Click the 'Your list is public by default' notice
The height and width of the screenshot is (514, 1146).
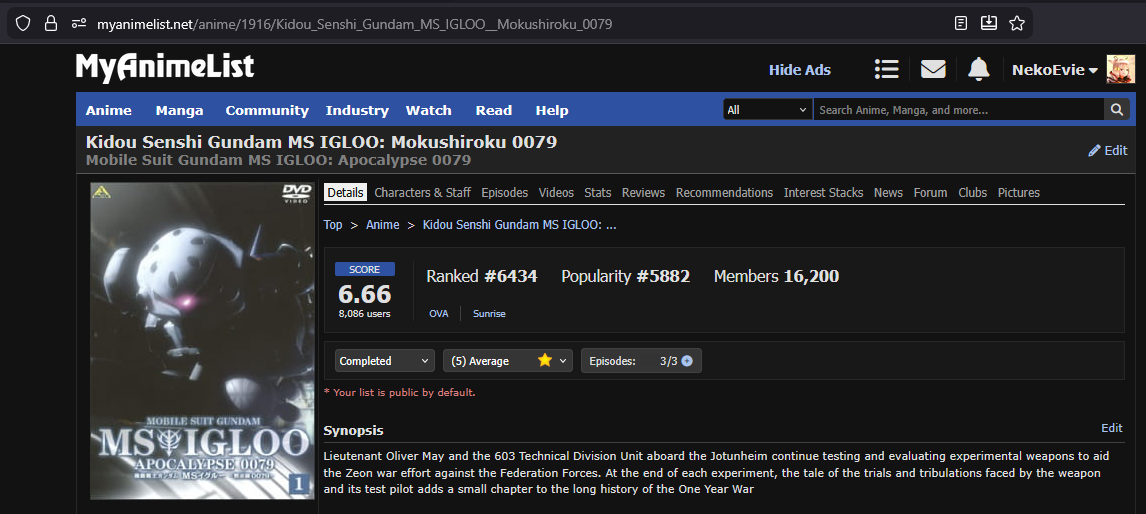[400, 393]
